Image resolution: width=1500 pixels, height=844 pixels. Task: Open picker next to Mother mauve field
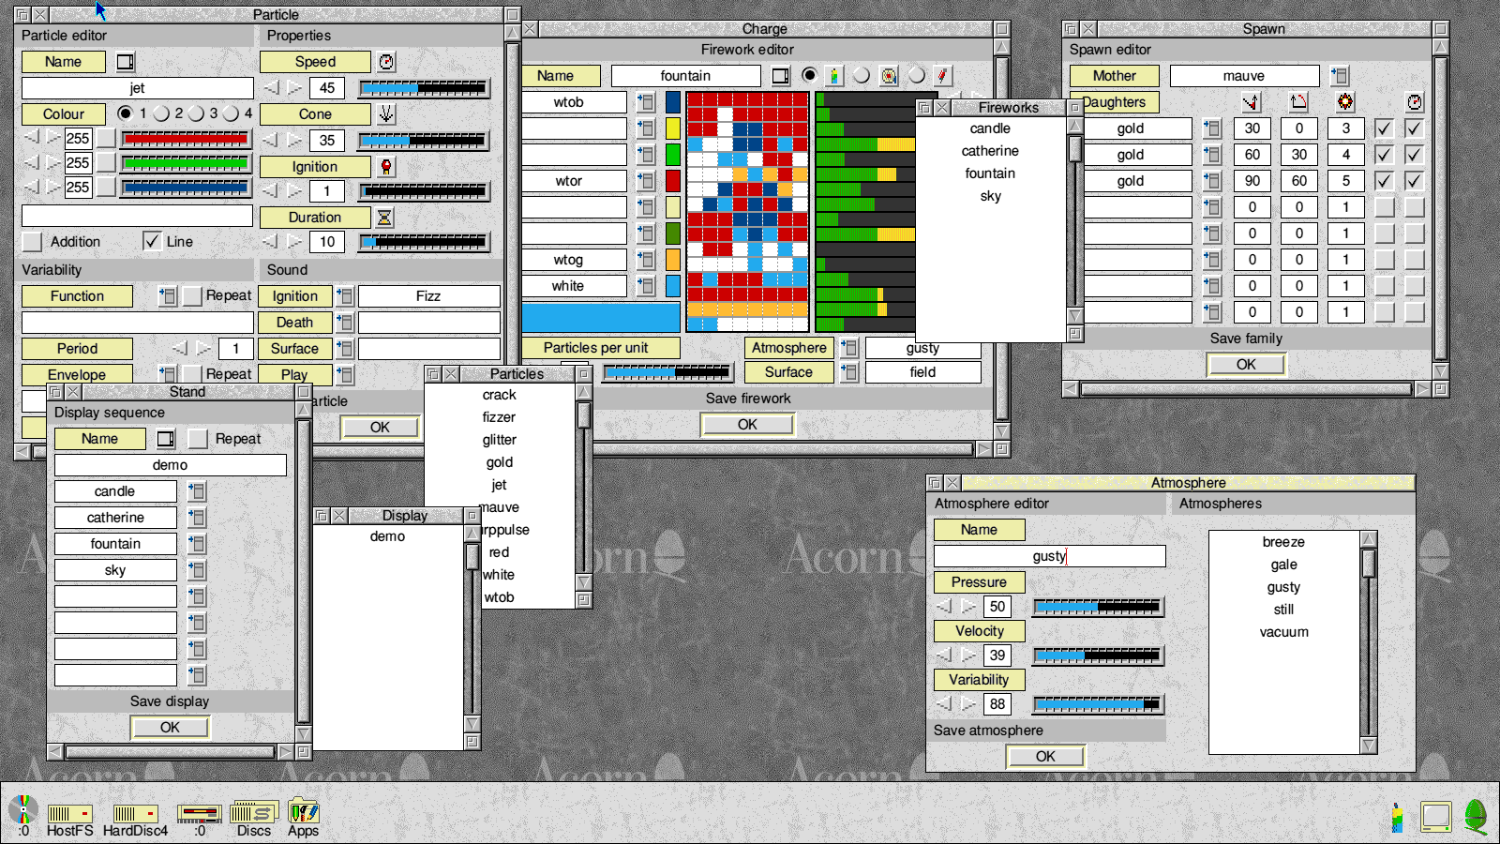(1340, 76)
